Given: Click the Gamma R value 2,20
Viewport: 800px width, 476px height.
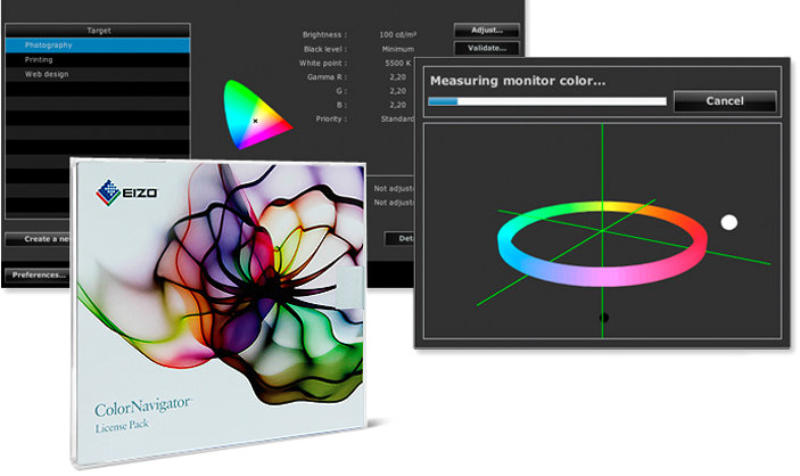Looking at the screenshot, I should [397, 77].
